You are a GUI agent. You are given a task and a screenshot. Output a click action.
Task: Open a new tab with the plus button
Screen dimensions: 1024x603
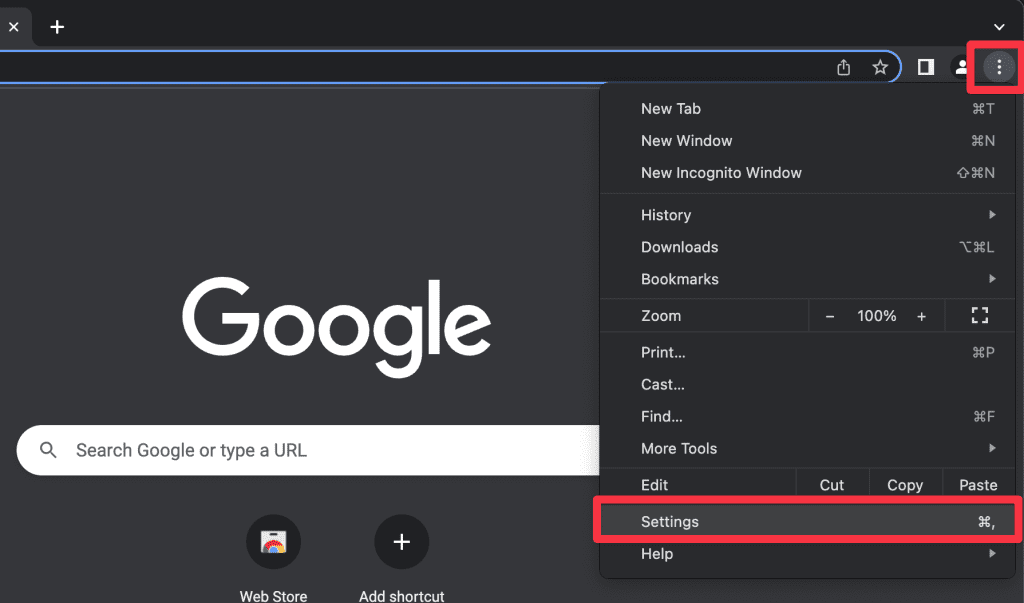(57, 27)
